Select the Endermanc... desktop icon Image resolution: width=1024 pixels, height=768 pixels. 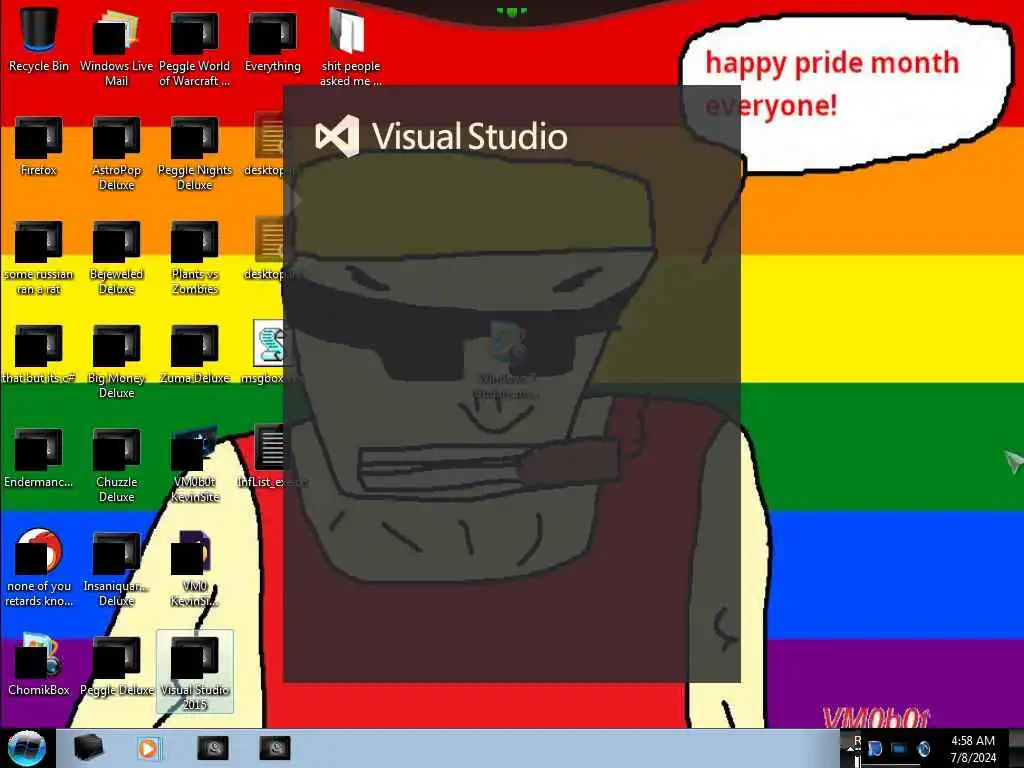[x=39, y=458]
